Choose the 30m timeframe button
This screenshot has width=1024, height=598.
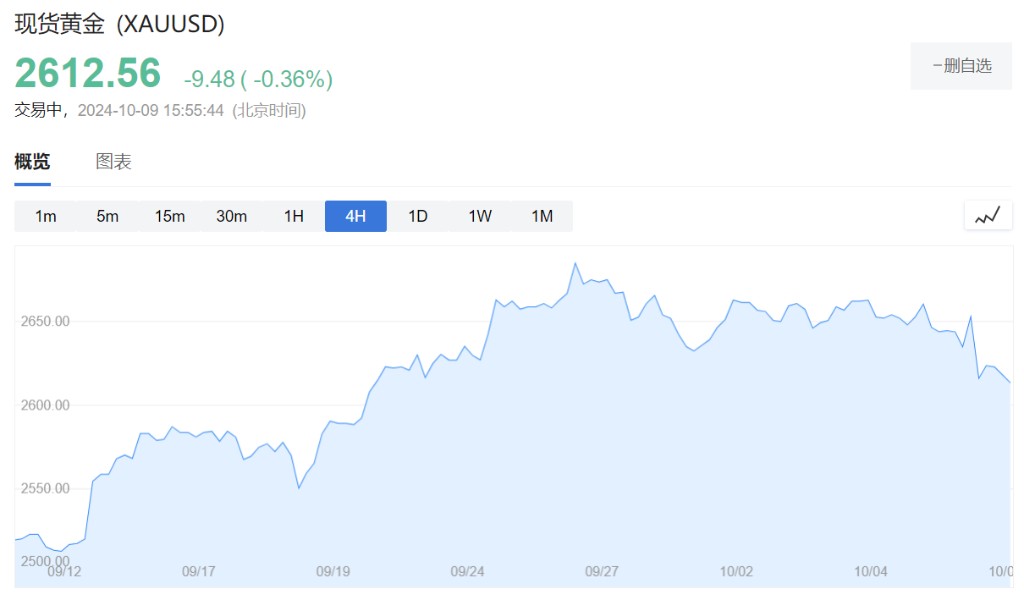click(232, 216)
